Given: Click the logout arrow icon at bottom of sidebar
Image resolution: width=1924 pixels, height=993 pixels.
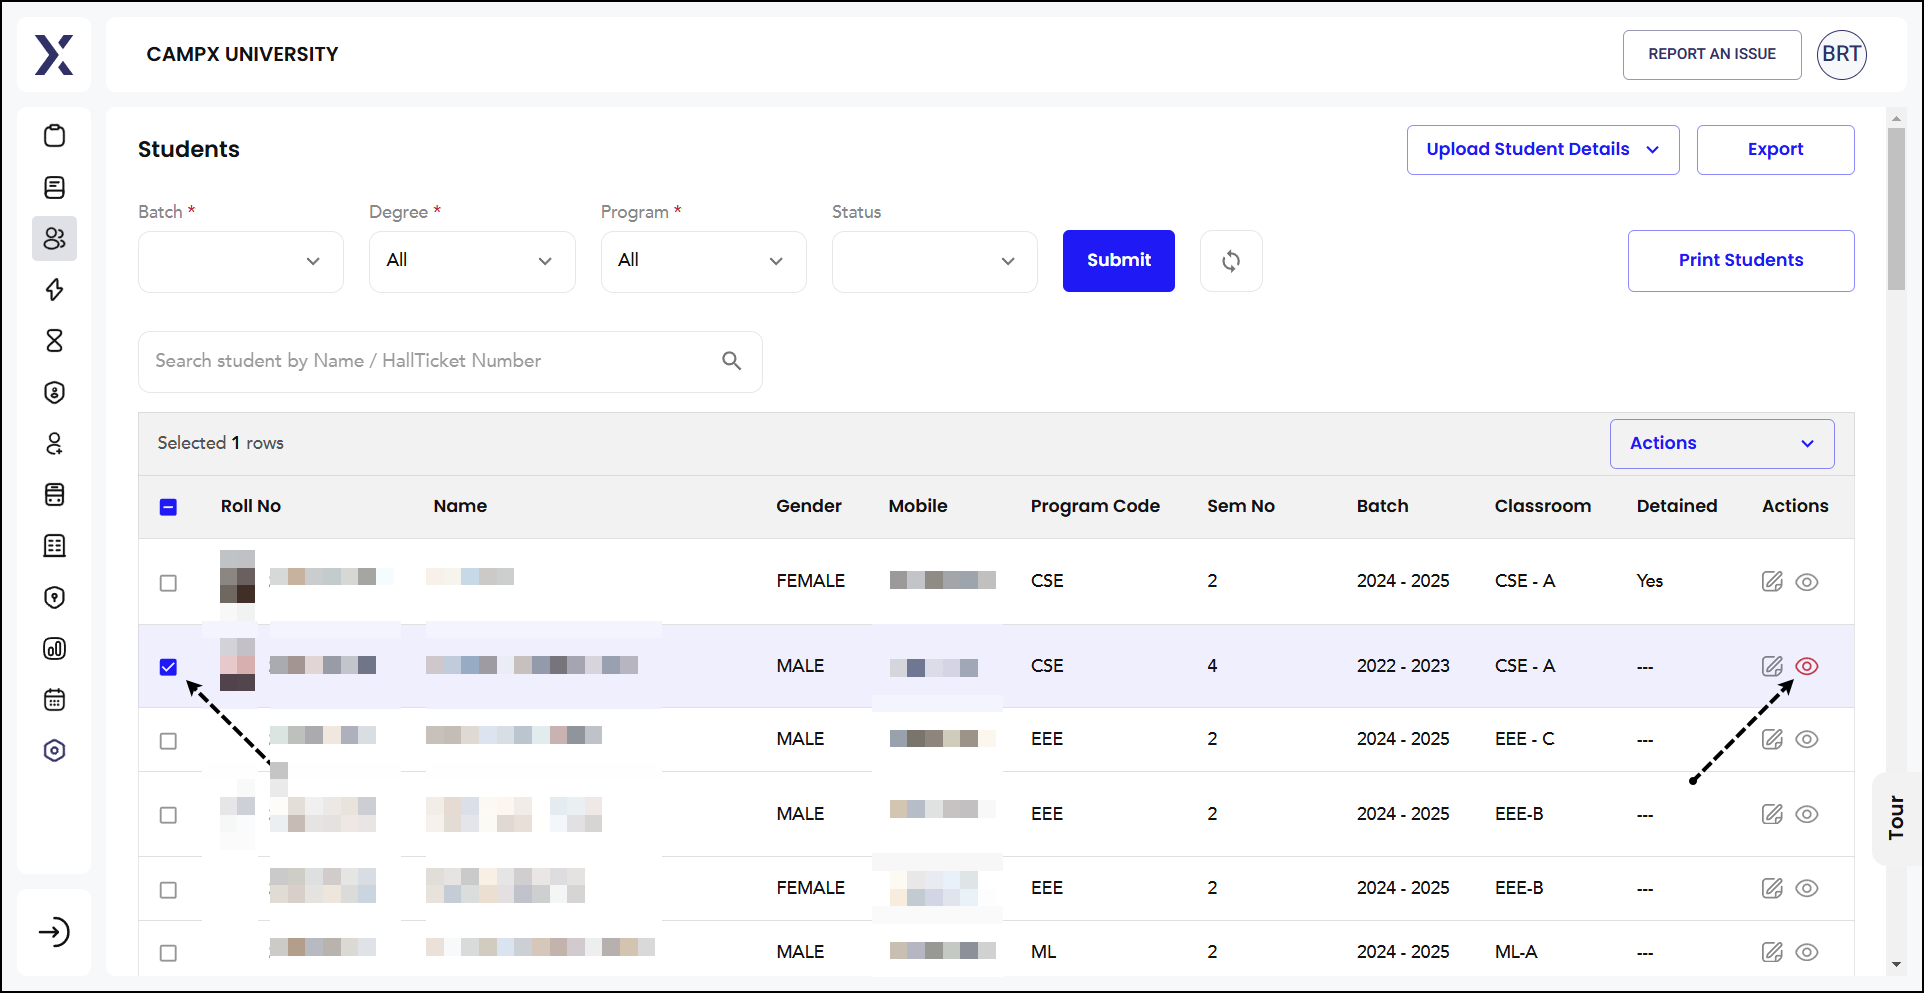Looking at the screenshot, I should 54,932.
